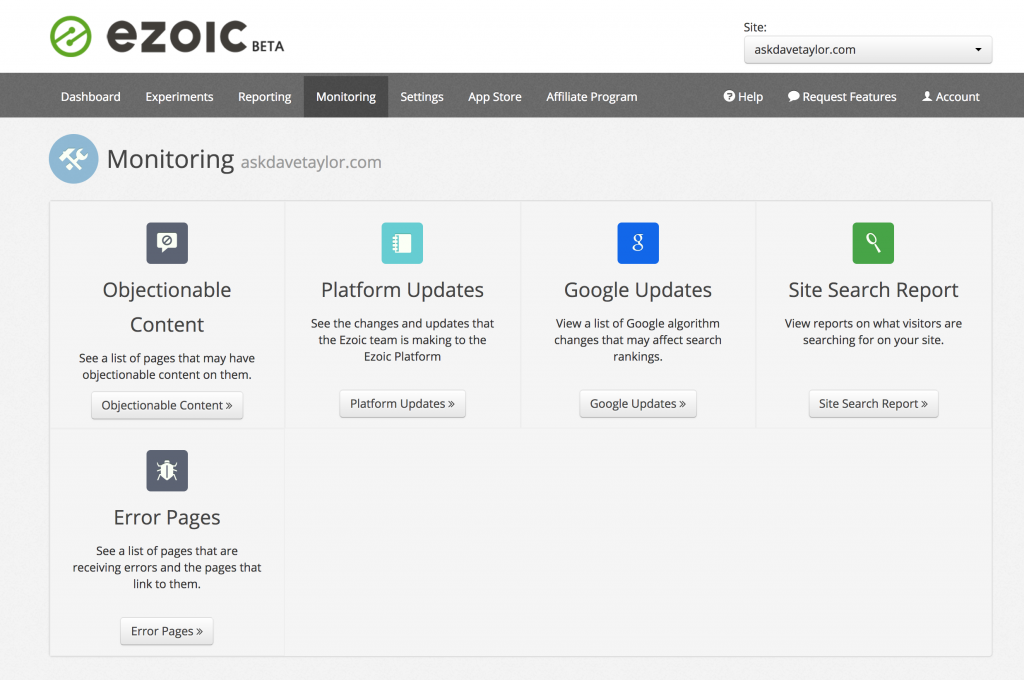Image resolution: width=1024 pixels, height=680 pixels.
Task: Click the Help question mark icon
Action: [x=729, y=96]
